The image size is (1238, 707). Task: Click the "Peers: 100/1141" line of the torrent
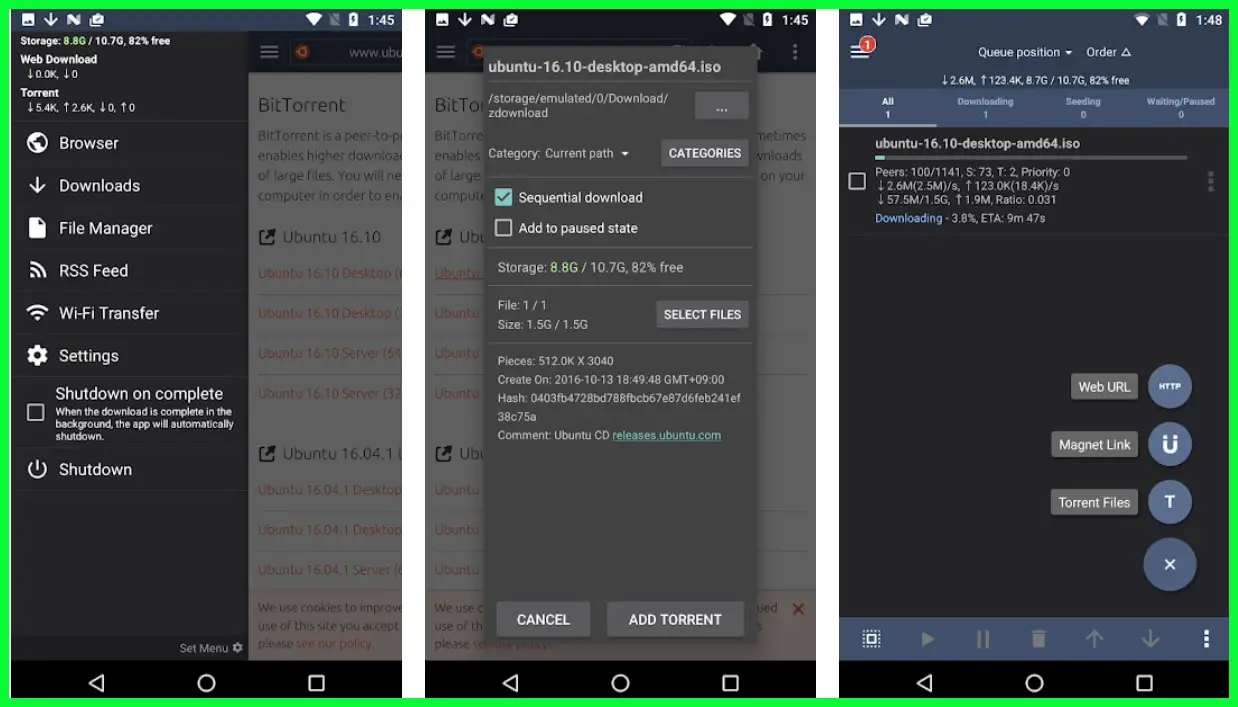(x=972, y=172)
